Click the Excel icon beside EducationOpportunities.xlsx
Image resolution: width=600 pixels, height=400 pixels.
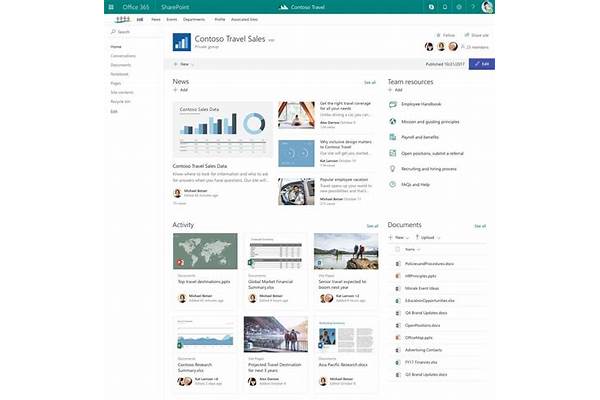[398, 301]
